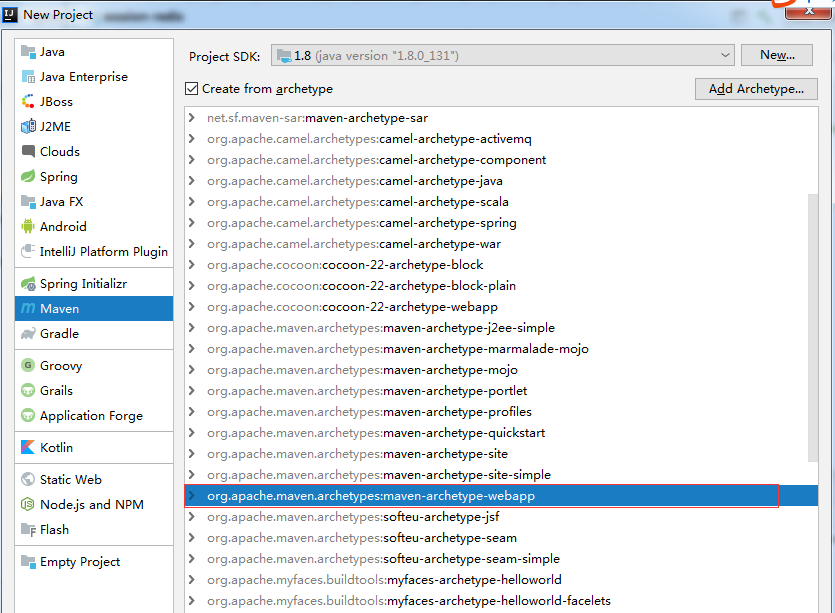Click the Flash folder icon
The height and width of the screenshot is (613, 835).
tap(28, 529)
